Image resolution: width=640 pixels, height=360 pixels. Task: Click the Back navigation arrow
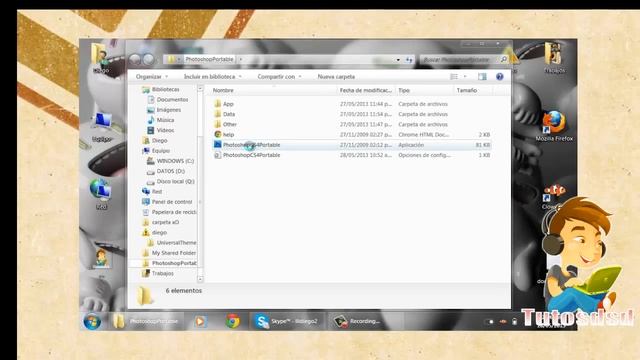(135, 60)
